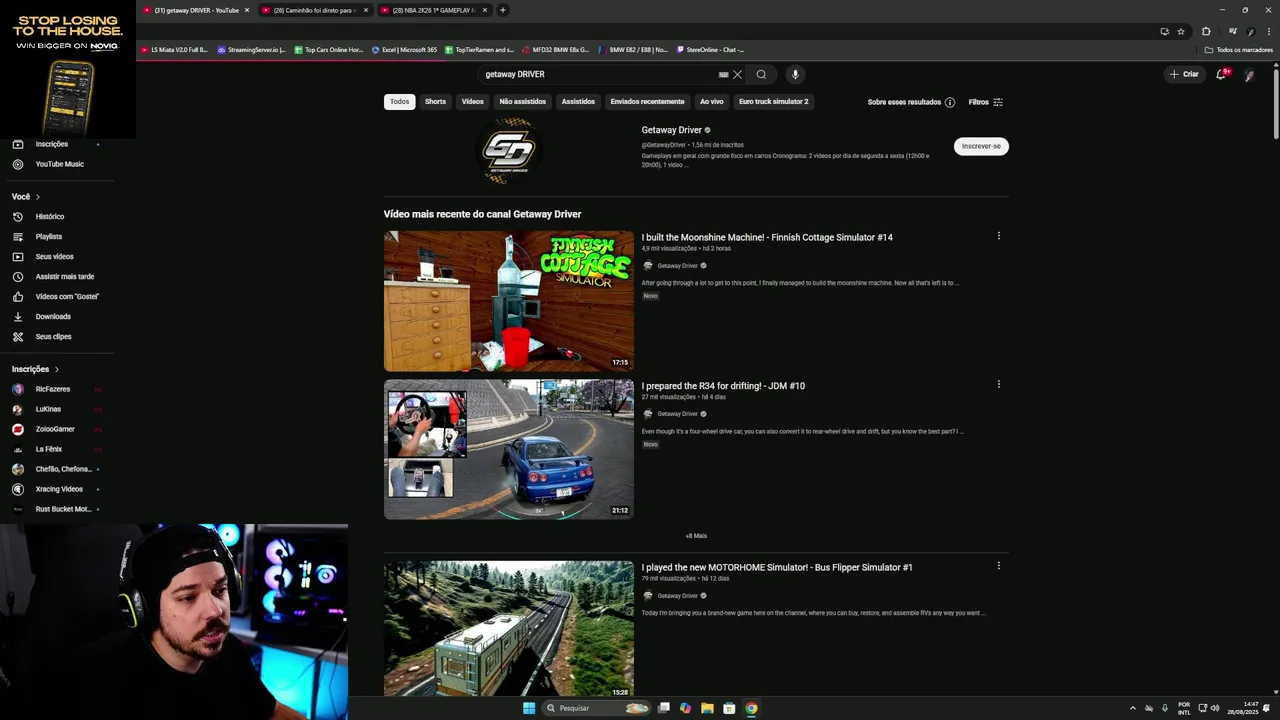Start voice search with microphone
The width and height of the screenshot is (1280, 720).
click(795, 74)
